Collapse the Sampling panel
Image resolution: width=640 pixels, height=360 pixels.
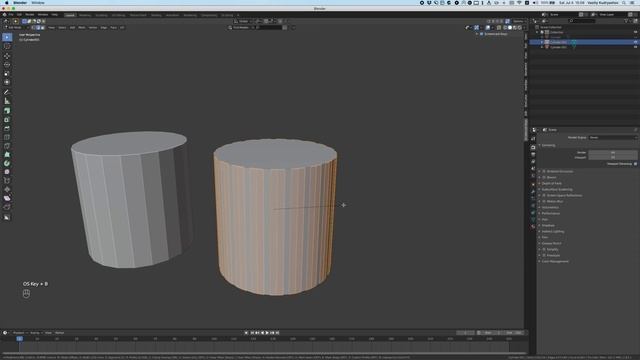(x=547, y=145)
